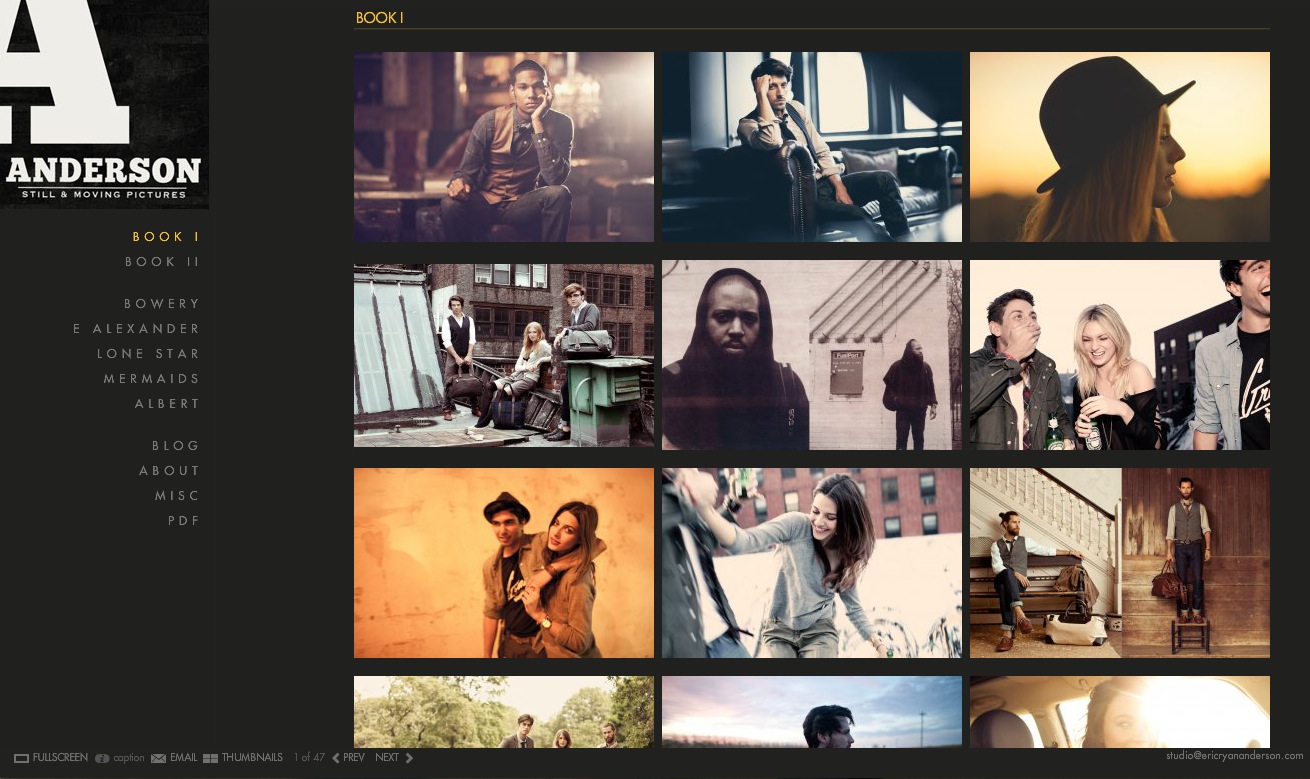This screenshot has height=779, width=1310.
Task: Click the Next right chevron arrow
Action: coord(409,759)
